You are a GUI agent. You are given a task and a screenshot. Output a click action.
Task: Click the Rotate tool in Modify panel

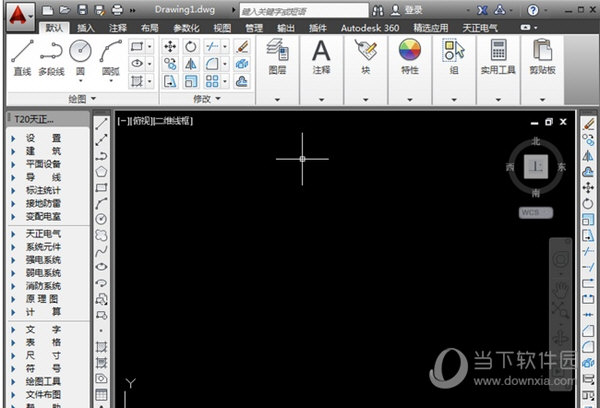pyautogui.click(x=191, y=47)
